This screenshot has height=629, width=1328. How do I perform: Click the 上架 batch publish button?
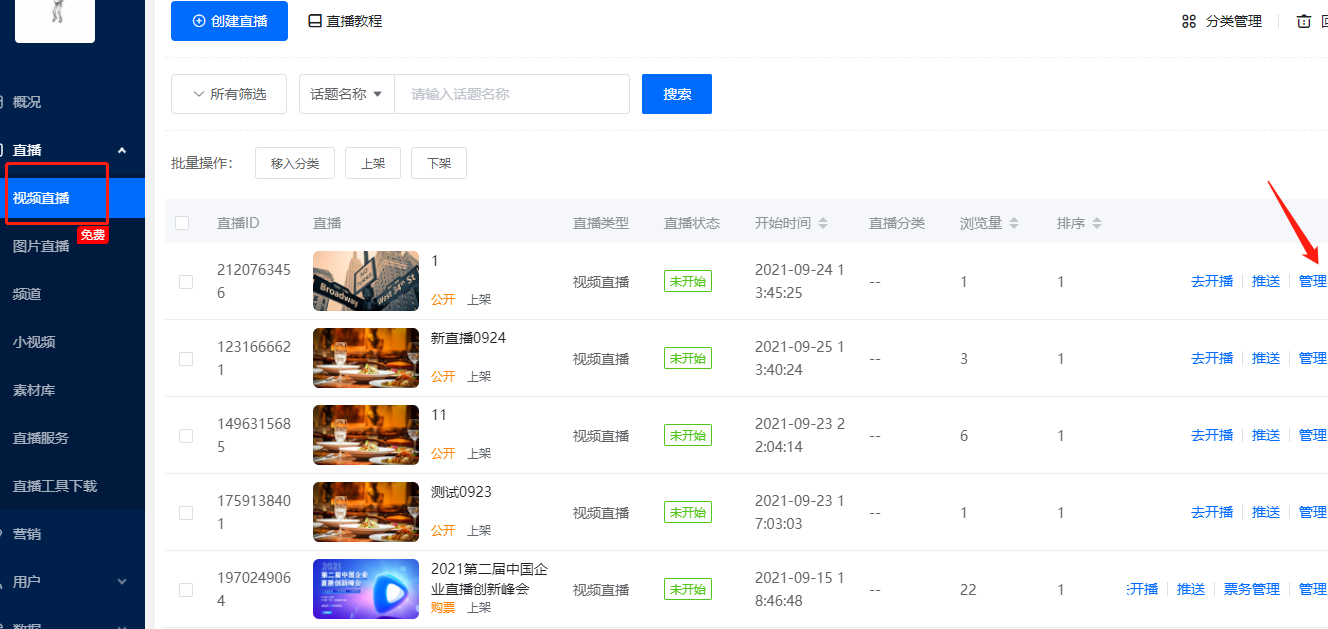pyautogui.click(x=373, y=163)
